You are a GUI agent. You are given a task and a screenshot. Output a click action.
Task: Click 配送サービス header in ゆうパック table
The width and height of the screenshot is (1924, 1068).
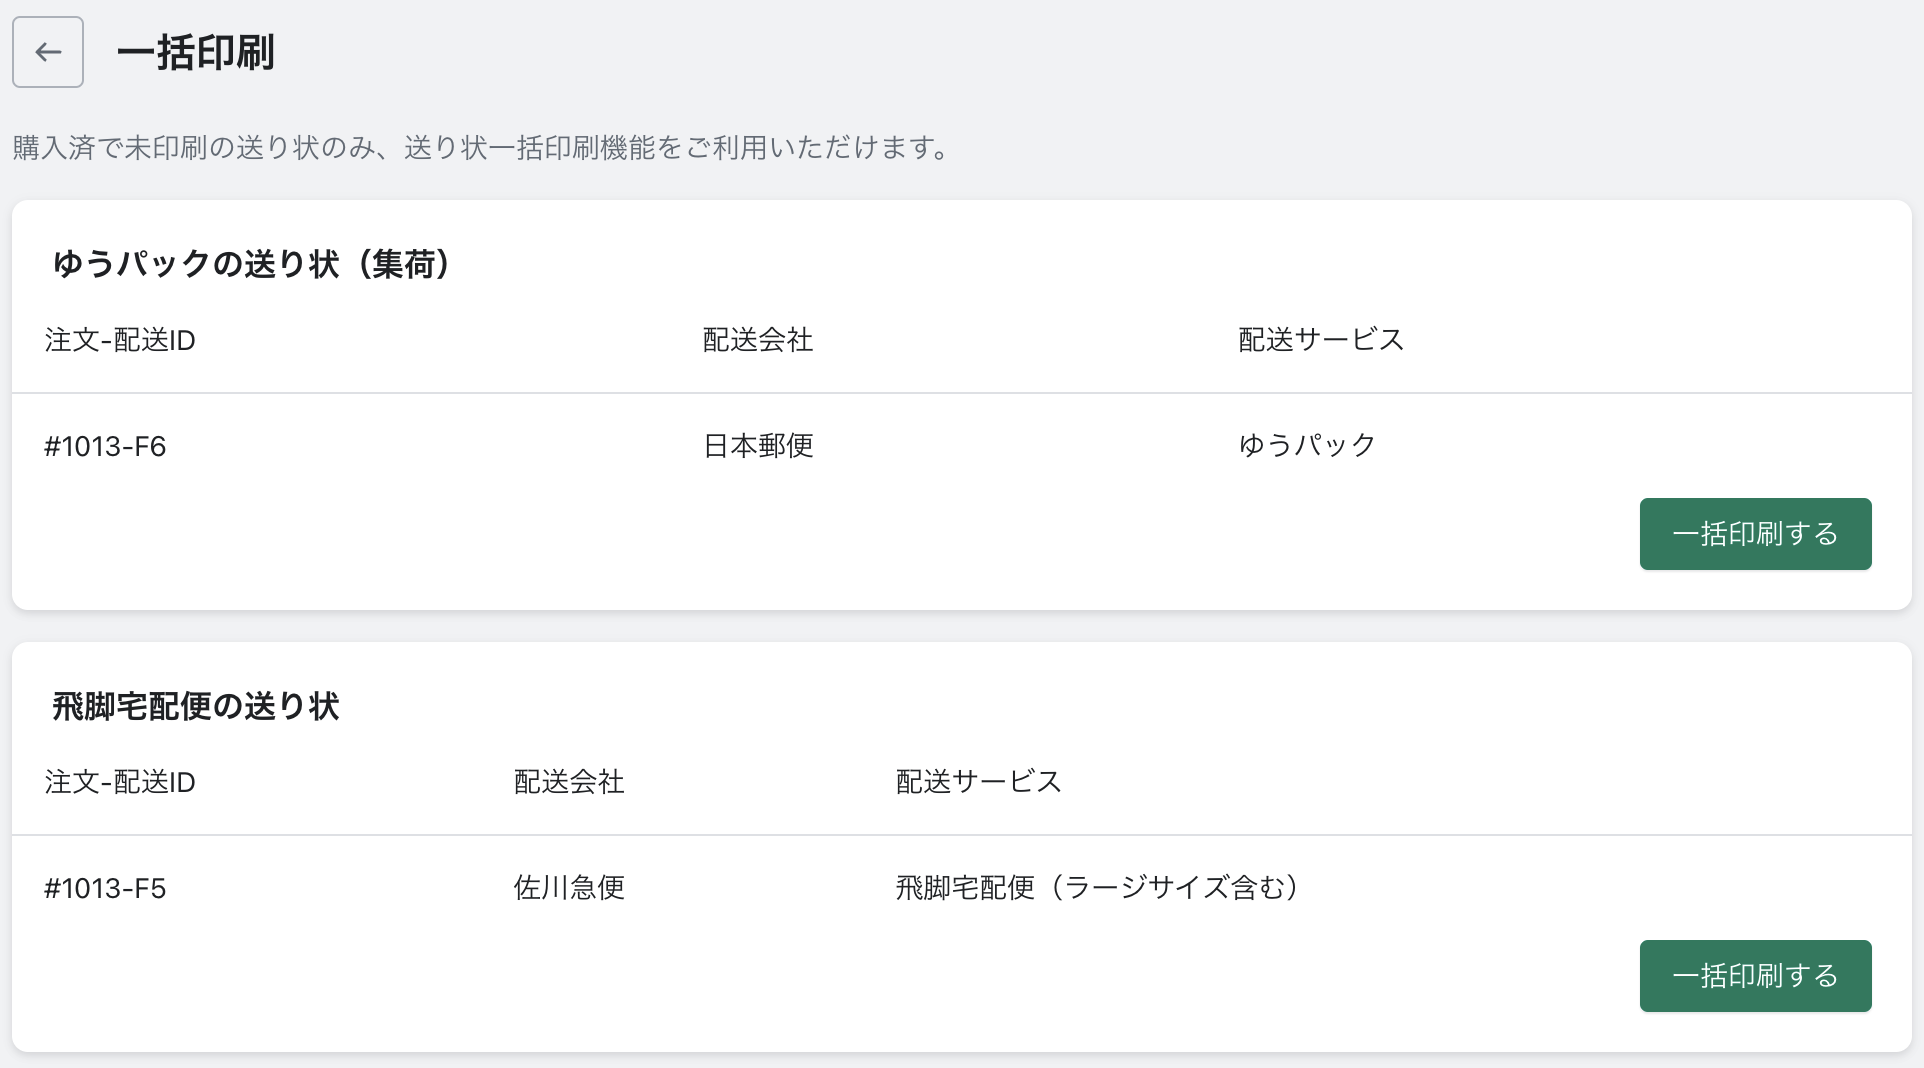[x=1321, y=340]
